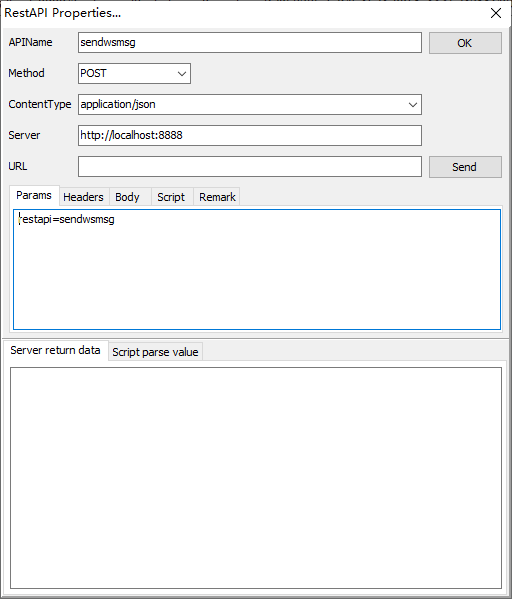Screen dimensions: 512x599
Task: Expand the ContentType dropdown arrow
Action: point(413,104)
